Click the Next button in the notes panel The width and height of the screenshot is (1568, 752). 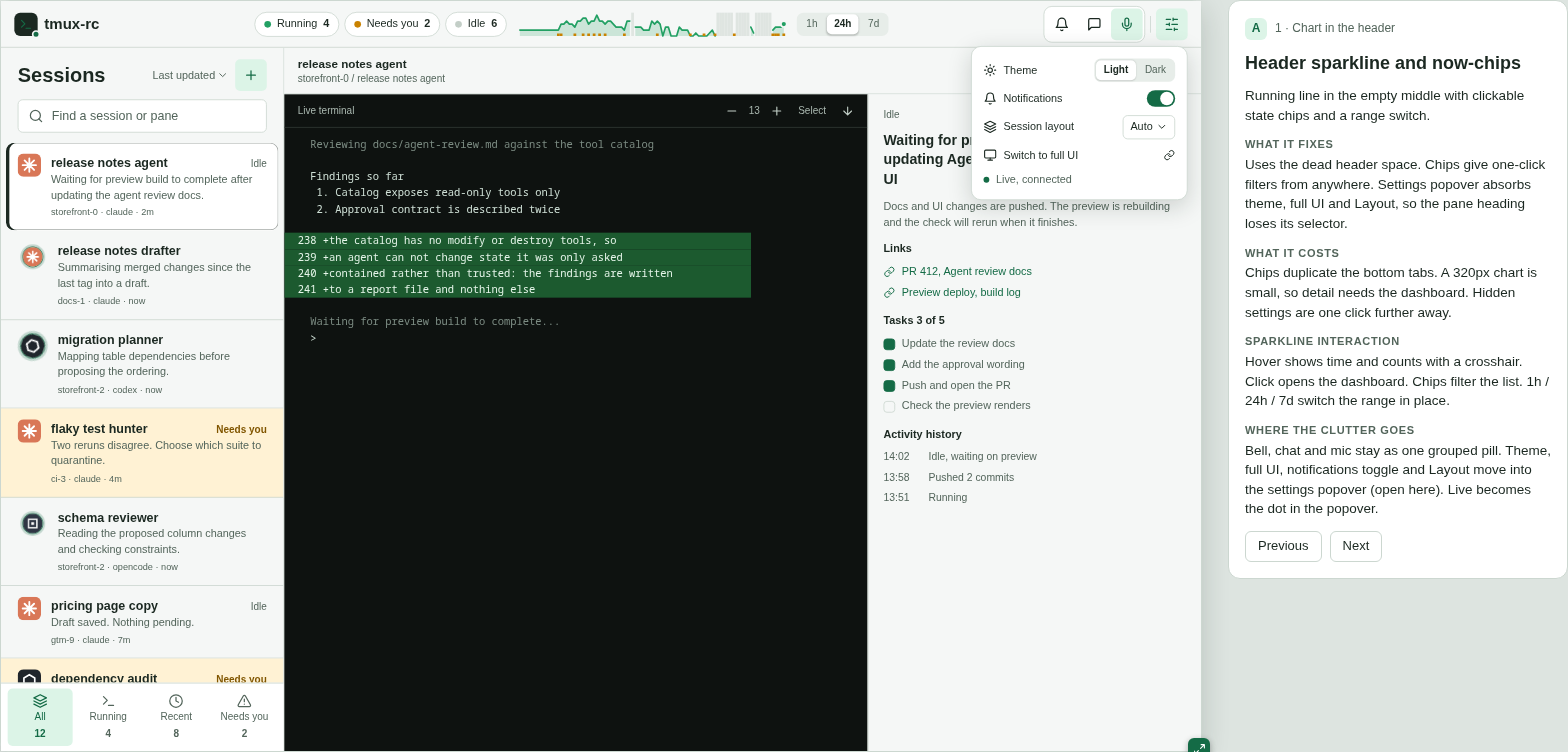tap(1356, 546)
